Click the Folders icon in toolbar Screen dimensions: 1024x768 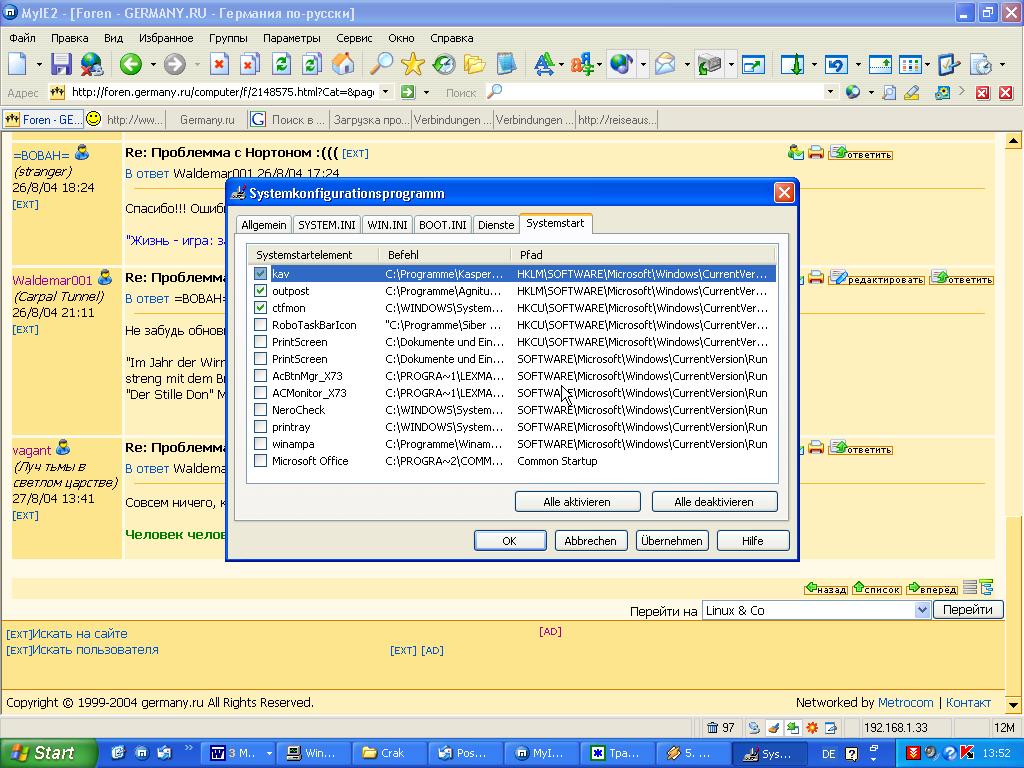(x=475, y=64)
